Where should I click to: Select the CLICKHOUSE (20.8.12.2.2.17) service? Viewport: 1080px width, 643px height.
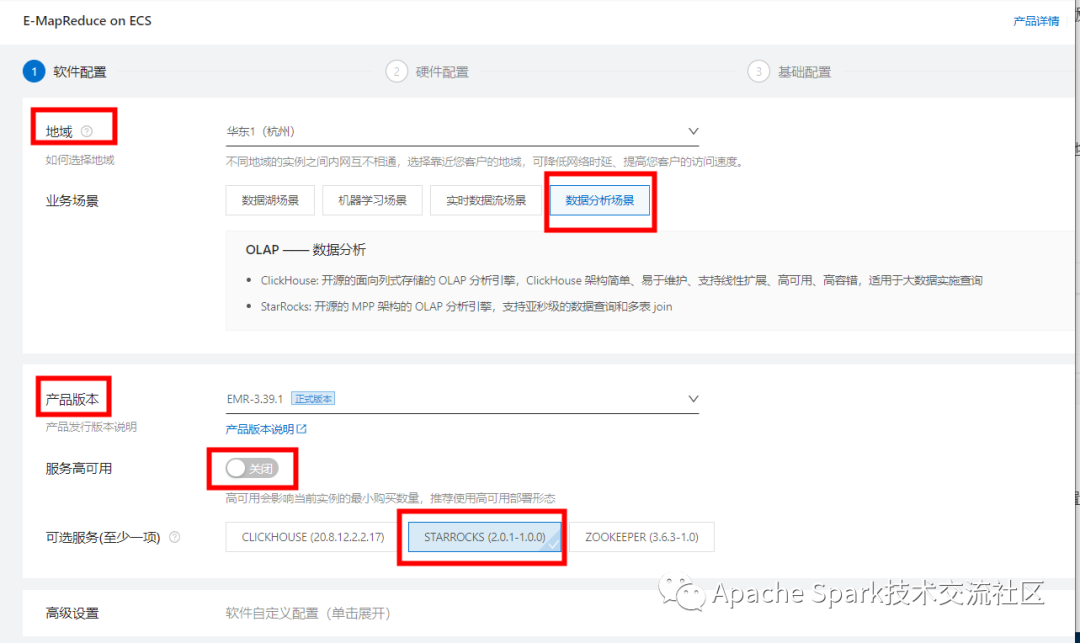click(313, 537)
